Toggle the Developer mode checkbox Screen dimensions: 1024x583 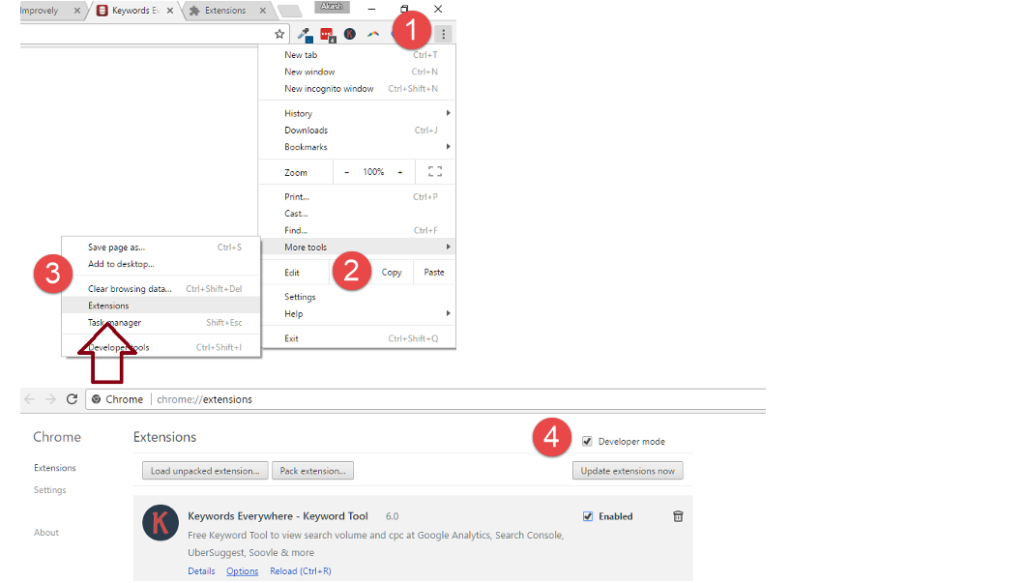point(587,441)
